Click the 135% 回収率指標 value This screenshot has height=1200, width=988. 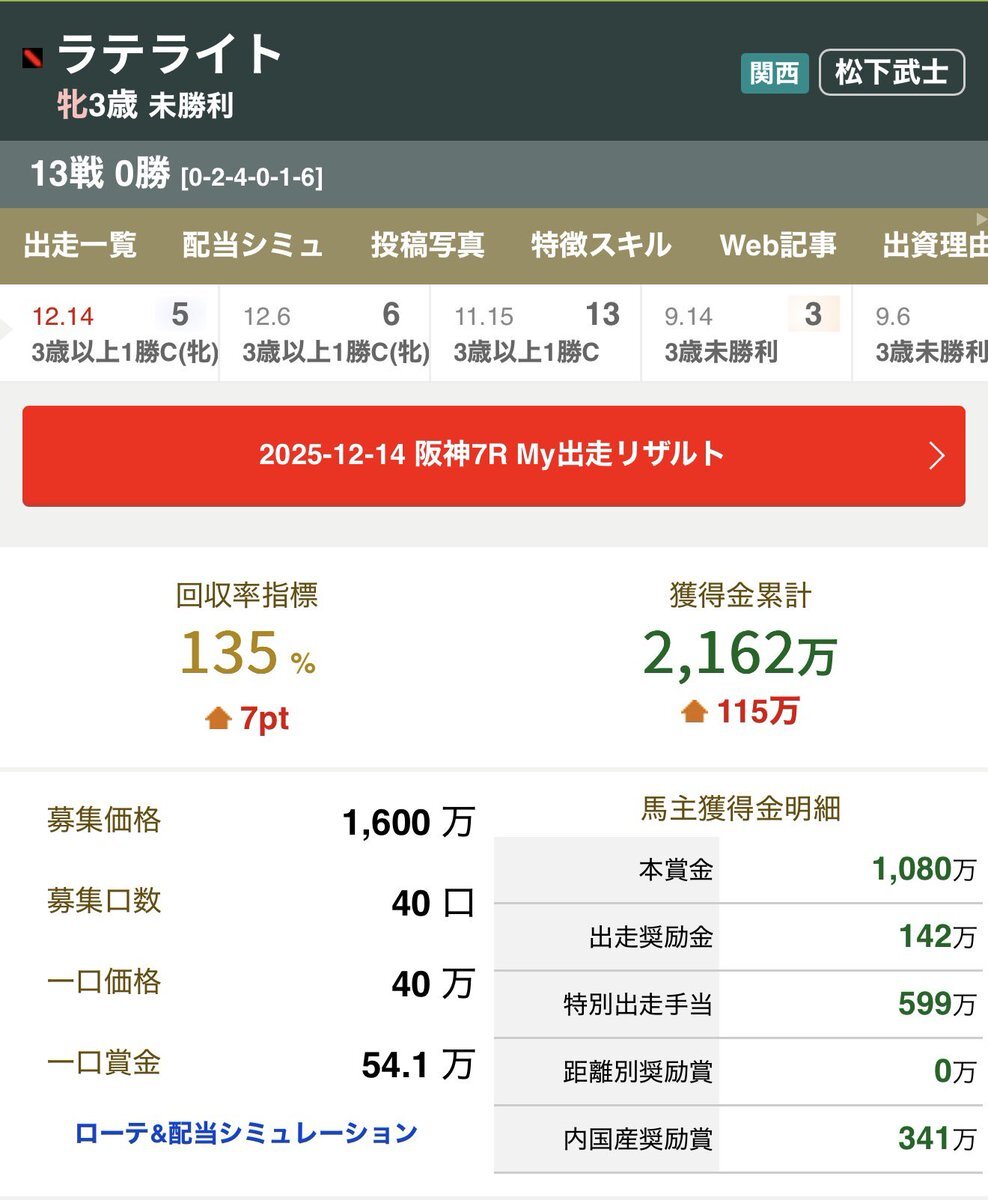[247, 652]
